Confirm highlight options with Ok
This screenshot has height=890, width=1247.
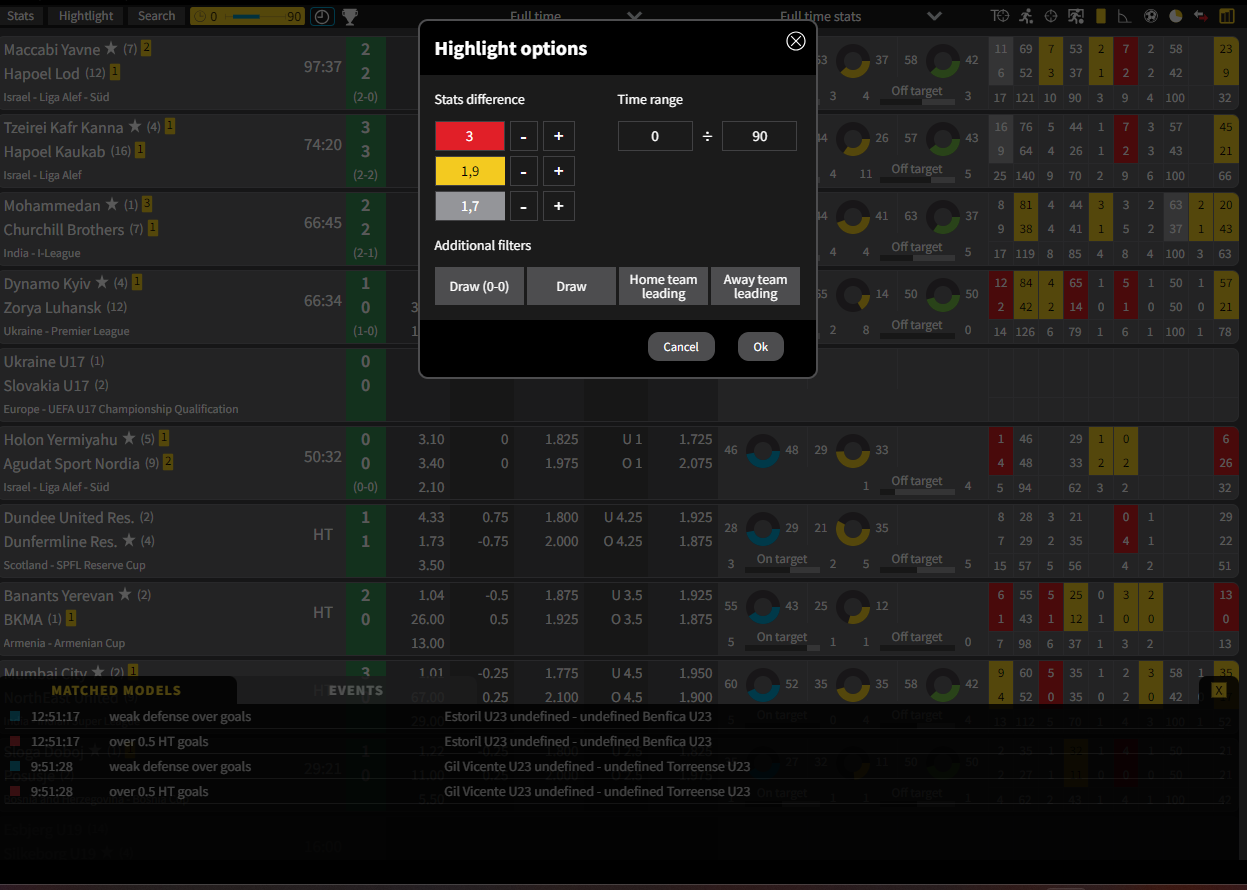(x=761, y=346)
